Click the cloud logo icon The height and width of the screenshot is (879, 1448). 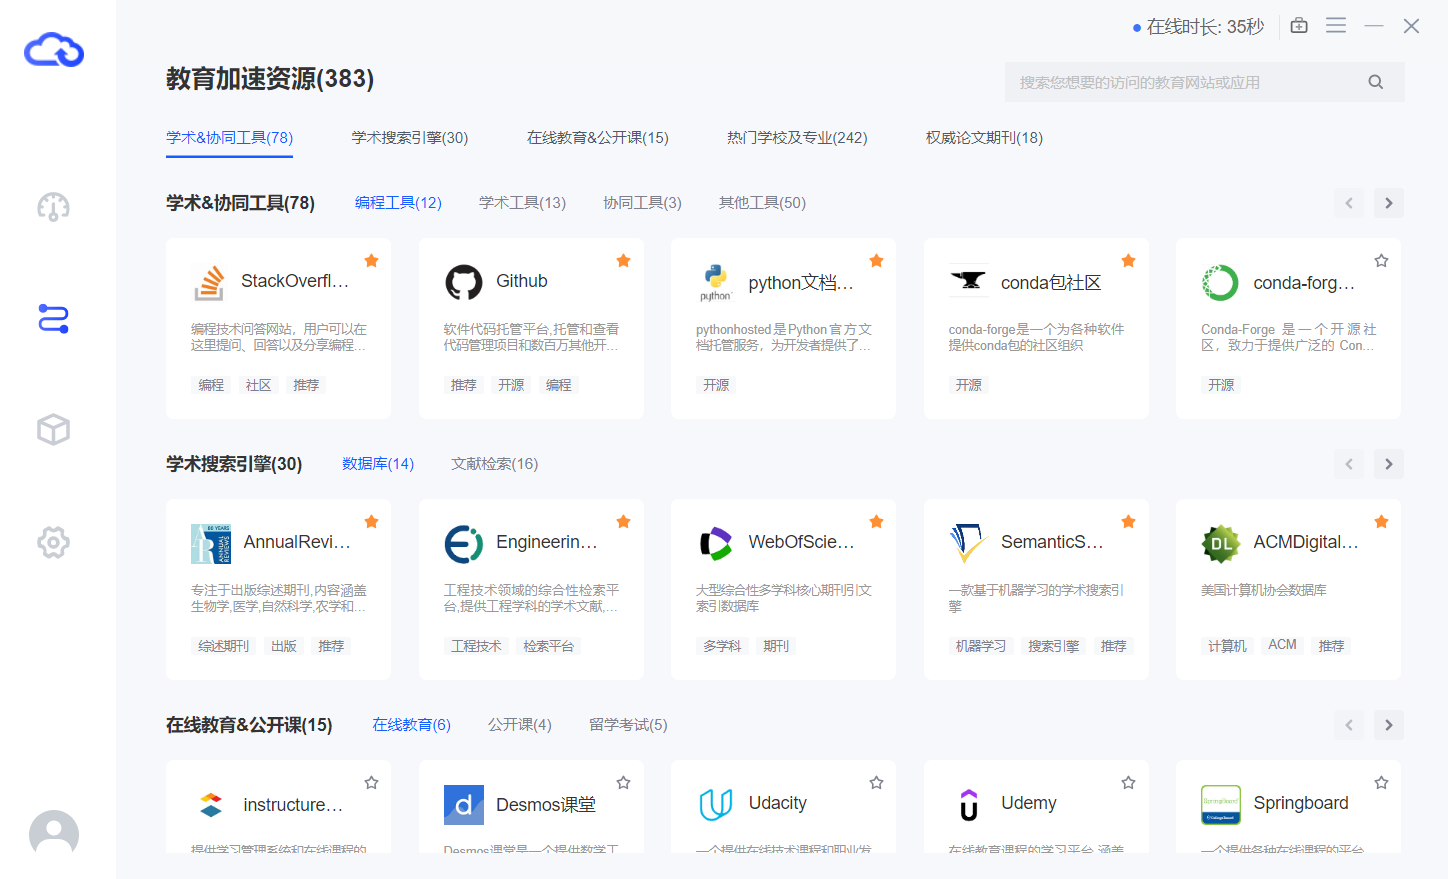(54, 50)
